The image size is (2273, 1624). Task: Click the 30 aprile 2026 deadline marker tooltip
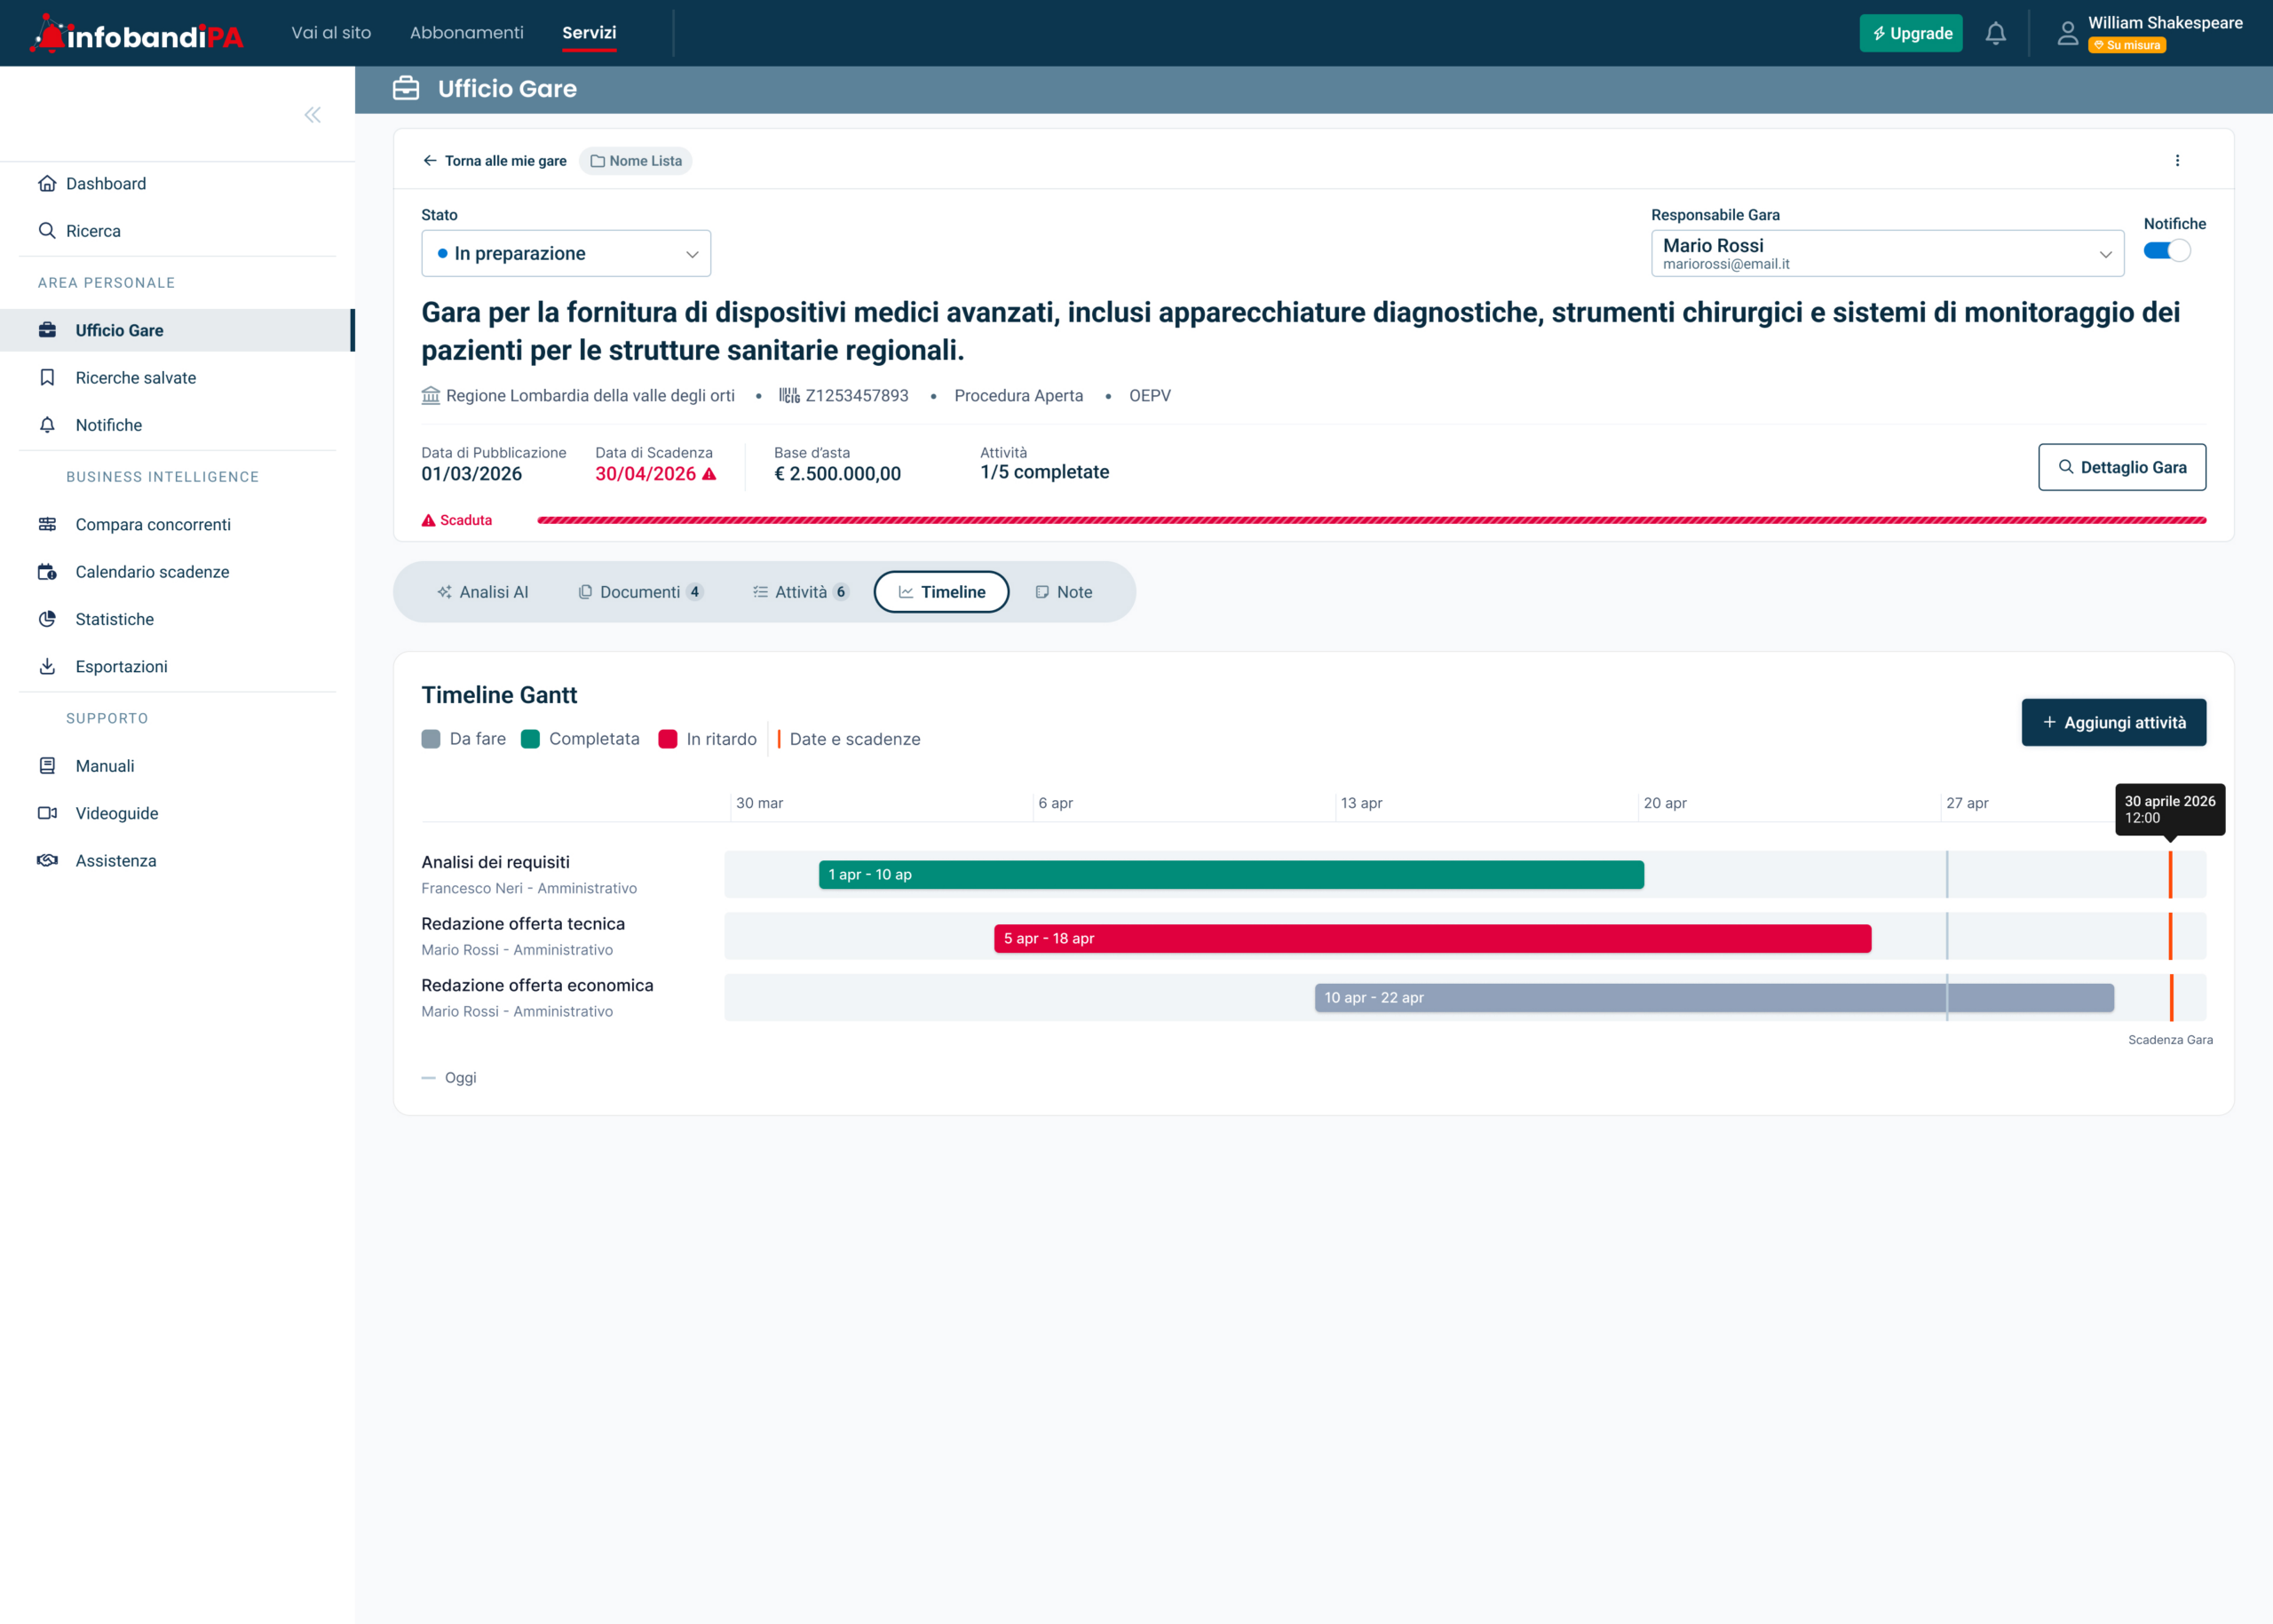[x=2170, y=809]
